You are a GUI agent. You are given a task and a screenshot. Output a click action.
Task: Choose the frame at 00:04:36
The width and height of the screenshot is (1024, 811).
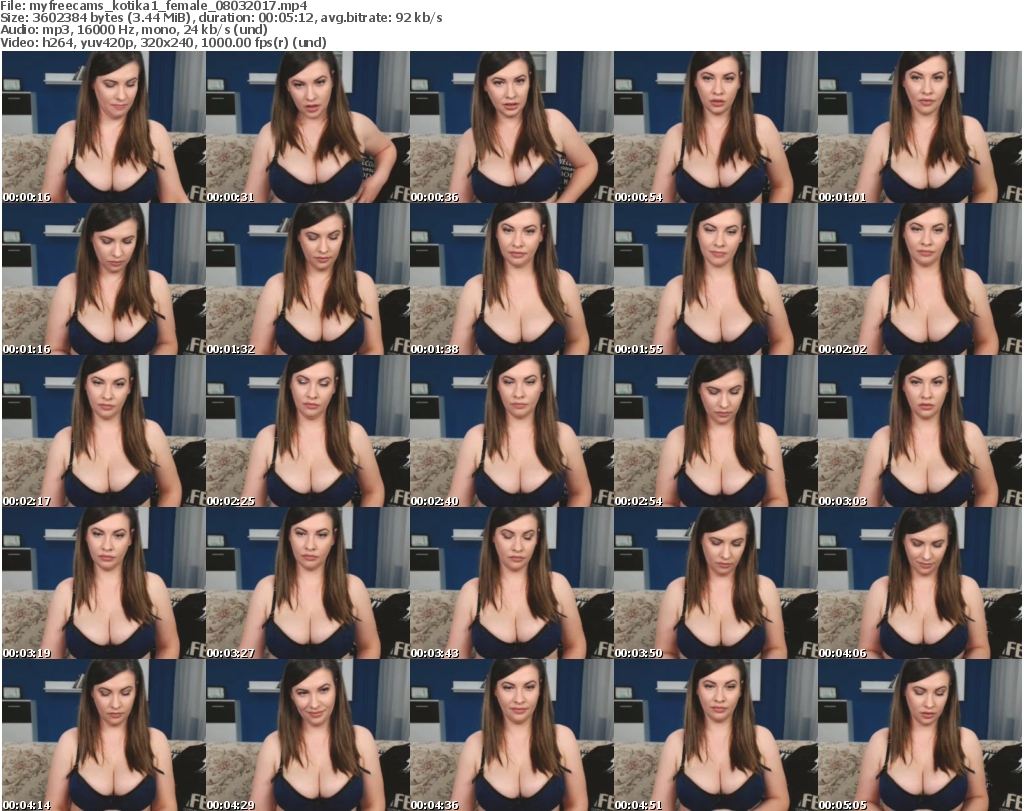click(512, 735)
